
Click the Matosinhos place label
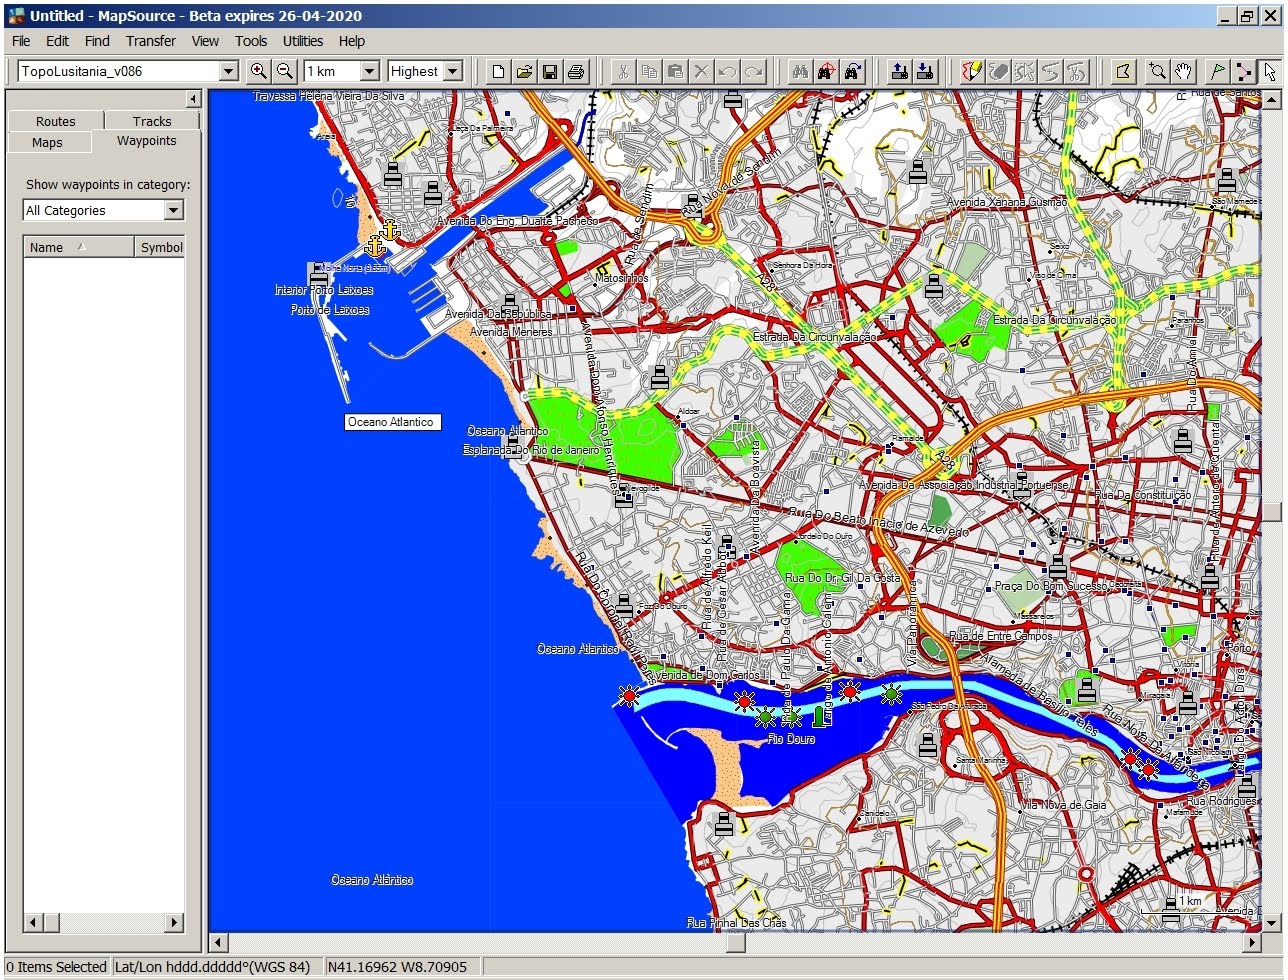[x=621, y=278]
